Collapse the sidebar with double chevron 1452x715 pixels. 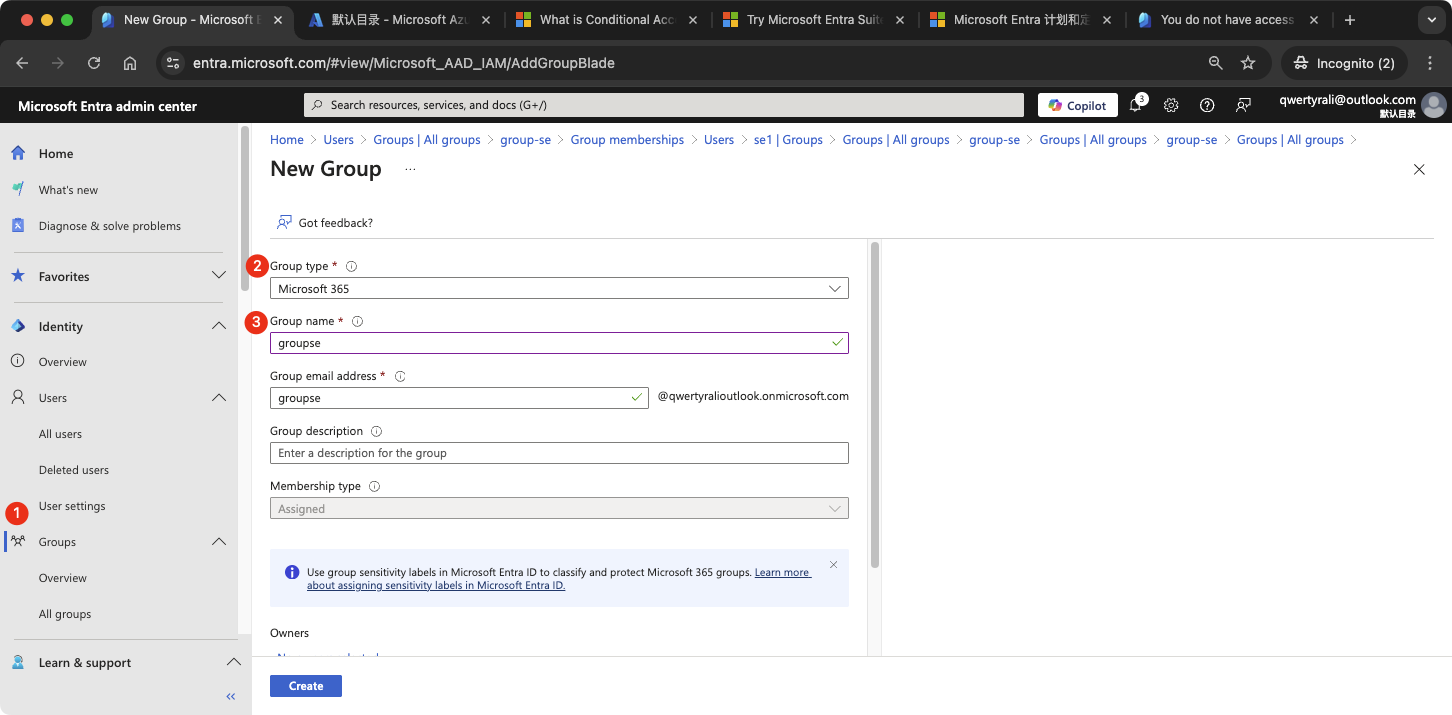[x=231, y=696]
